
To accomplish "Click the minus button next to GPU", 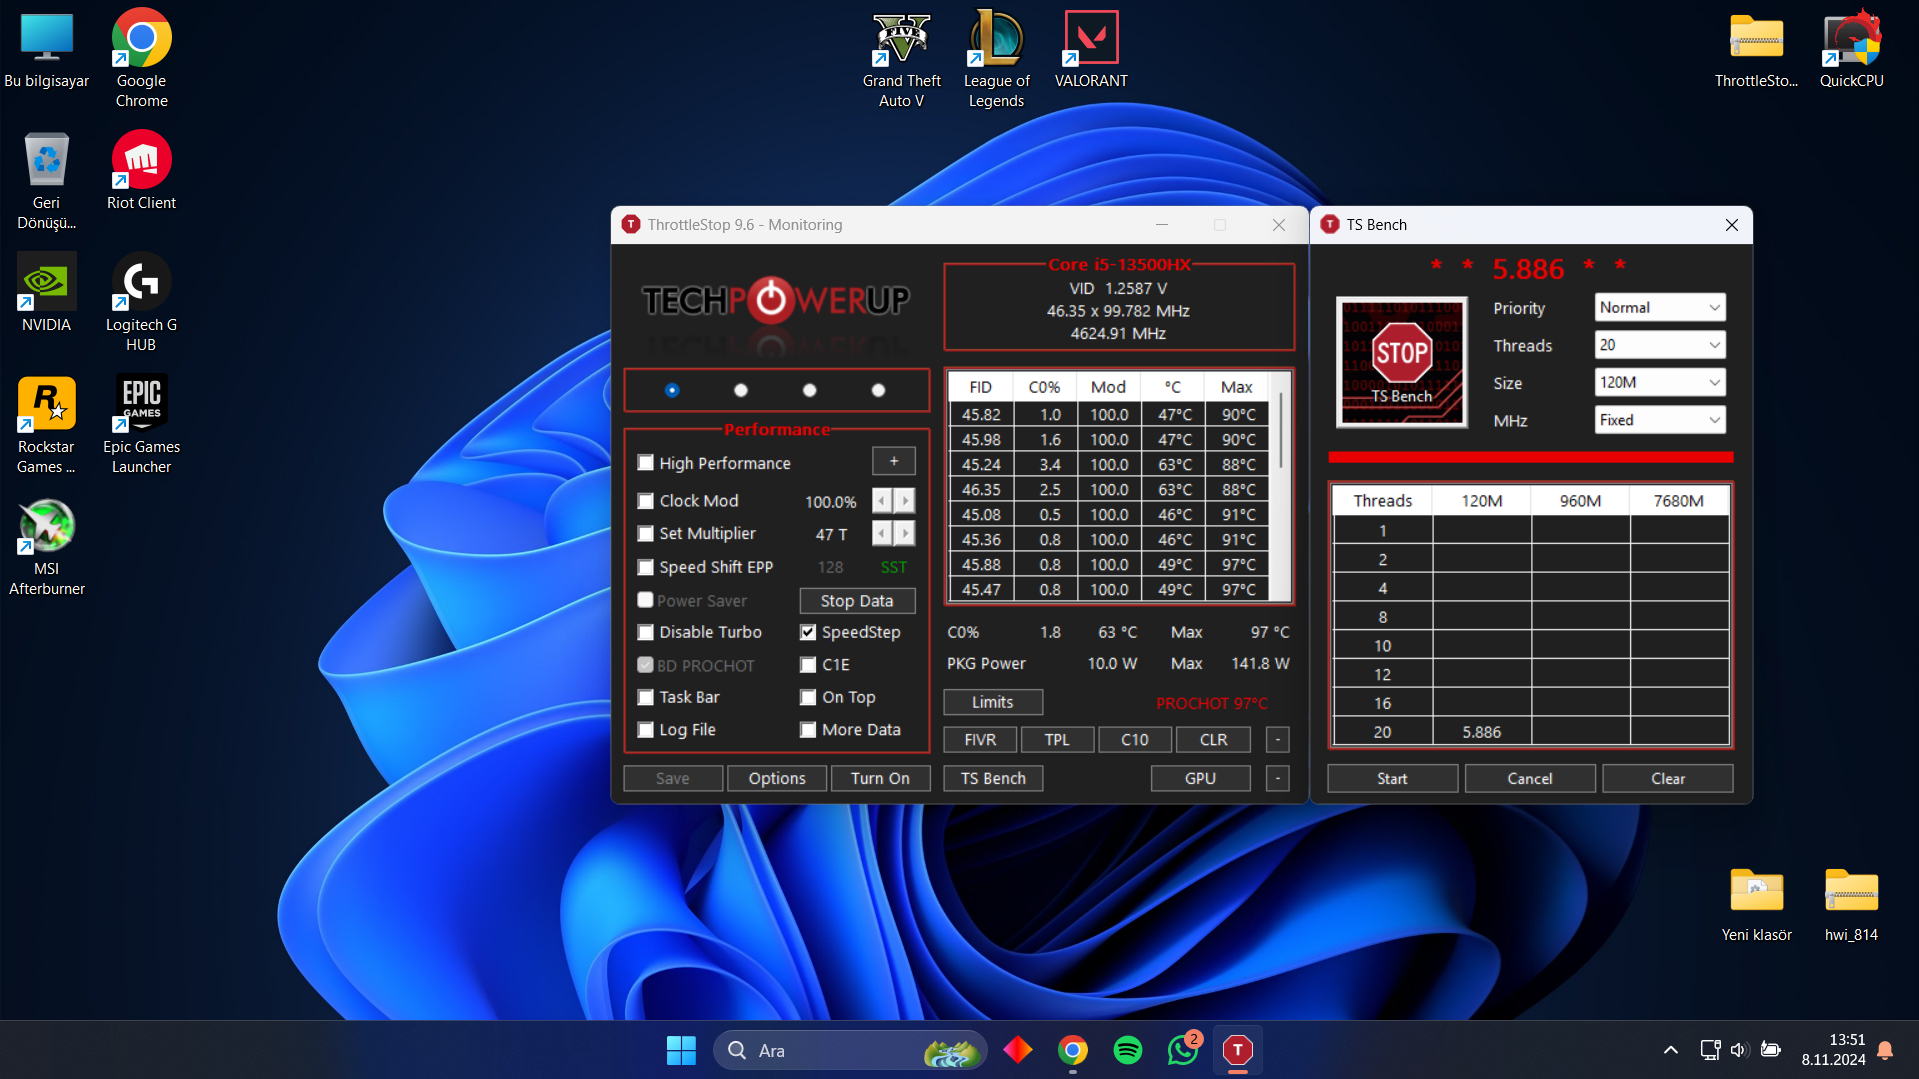I will coord(1277,778).
